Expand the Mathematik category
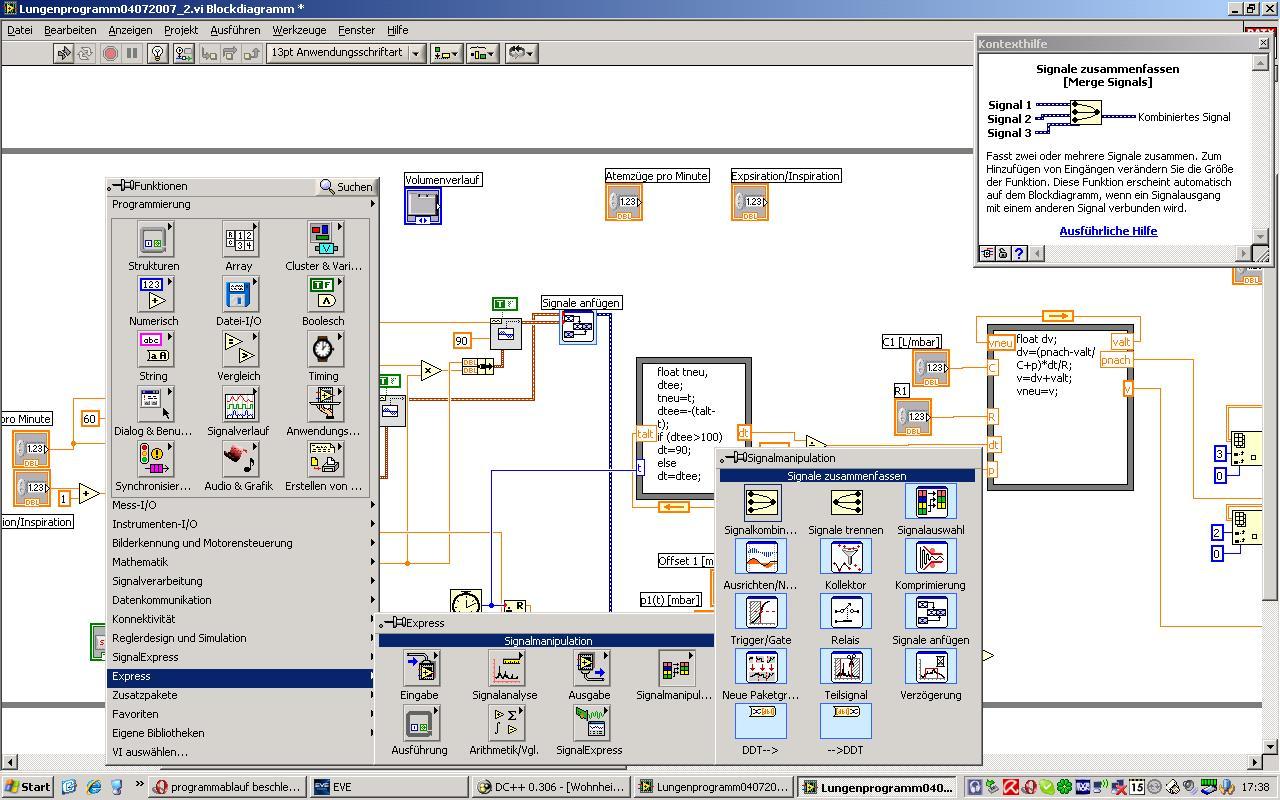This screenshot has width=1280, height=800. 242,562
